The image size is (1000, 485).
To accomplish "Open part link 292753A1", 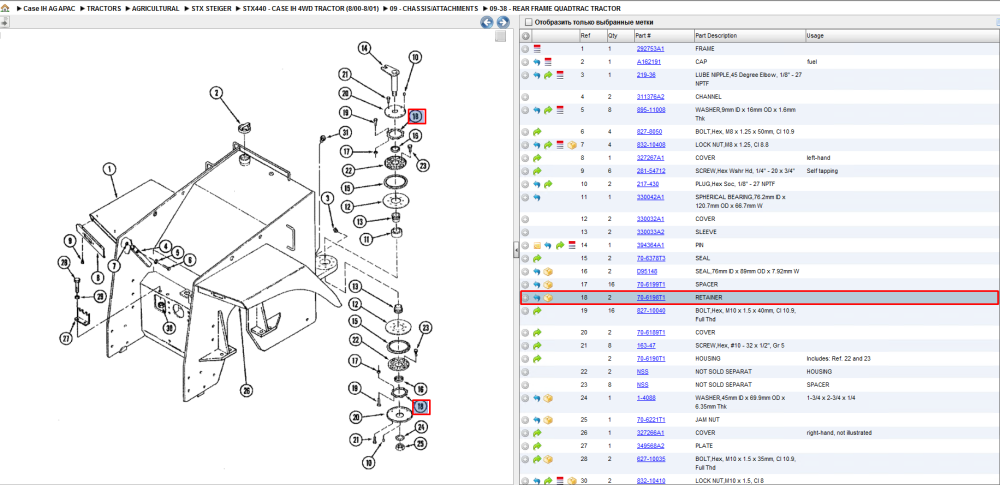I will coord(651,48).
